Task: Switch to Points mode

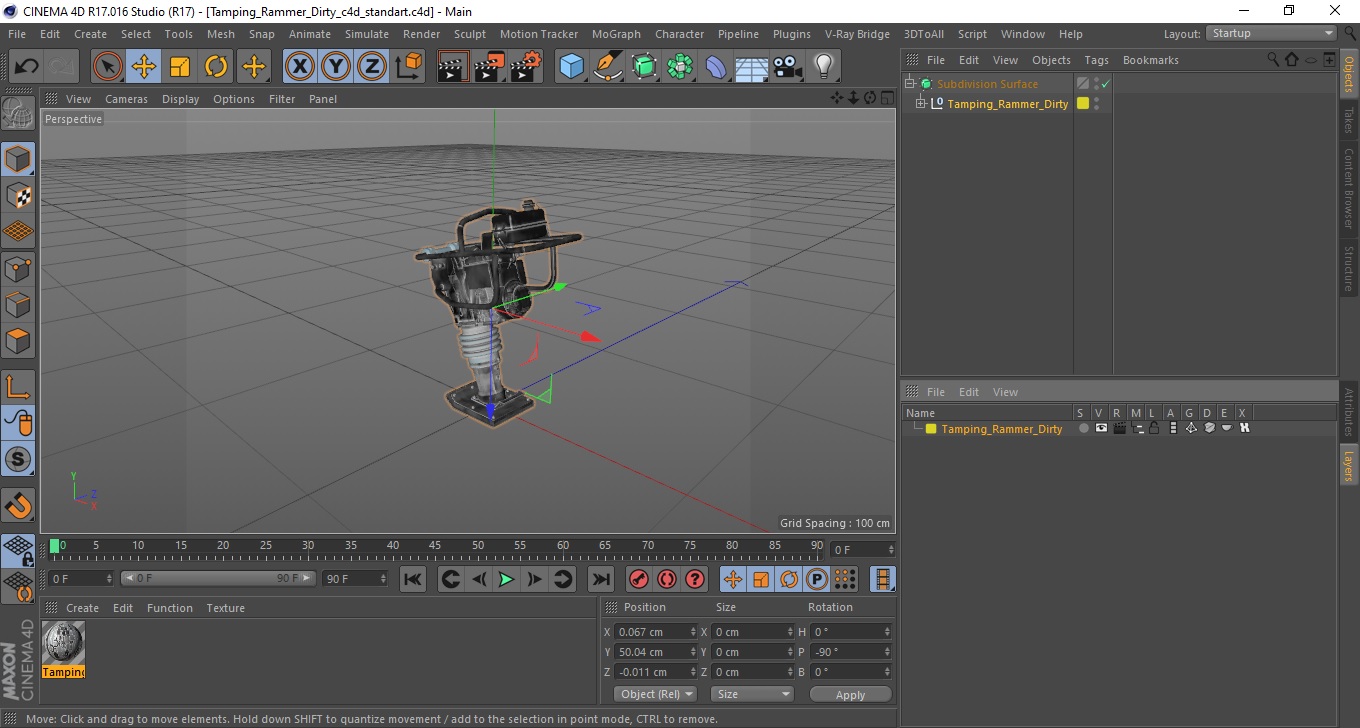Action: 18,268
